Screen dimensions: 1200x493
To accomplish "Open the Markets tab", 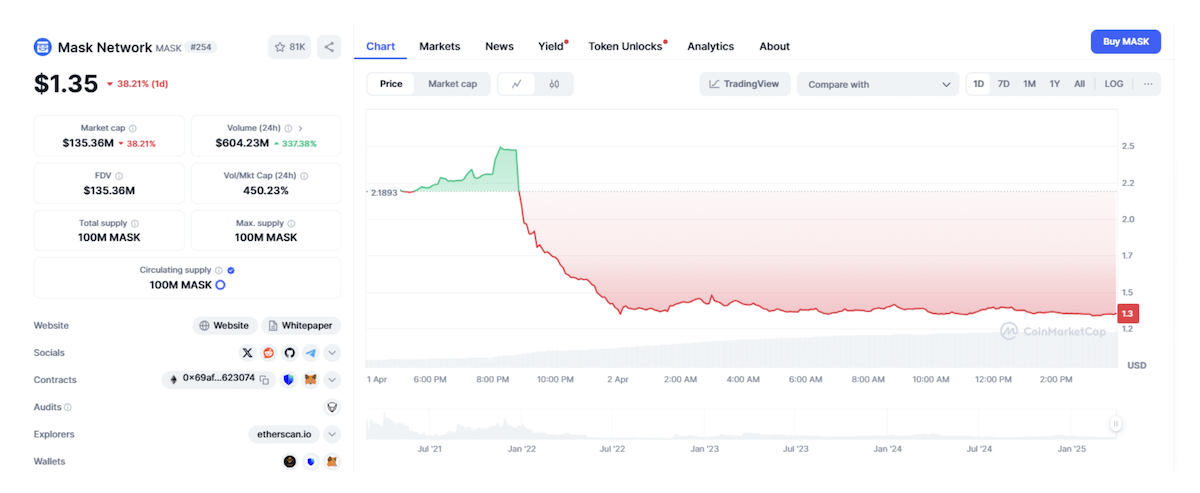I will click(440, 46).
